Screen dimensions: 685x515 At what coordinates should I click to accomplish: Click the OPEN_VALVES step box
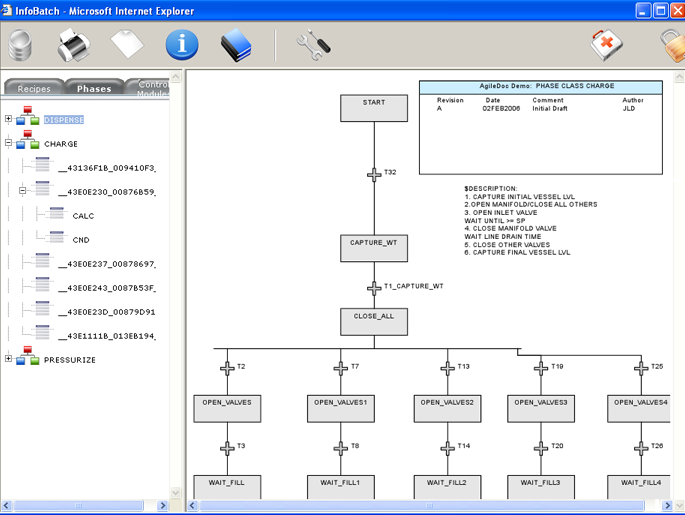tap(227, 409)
